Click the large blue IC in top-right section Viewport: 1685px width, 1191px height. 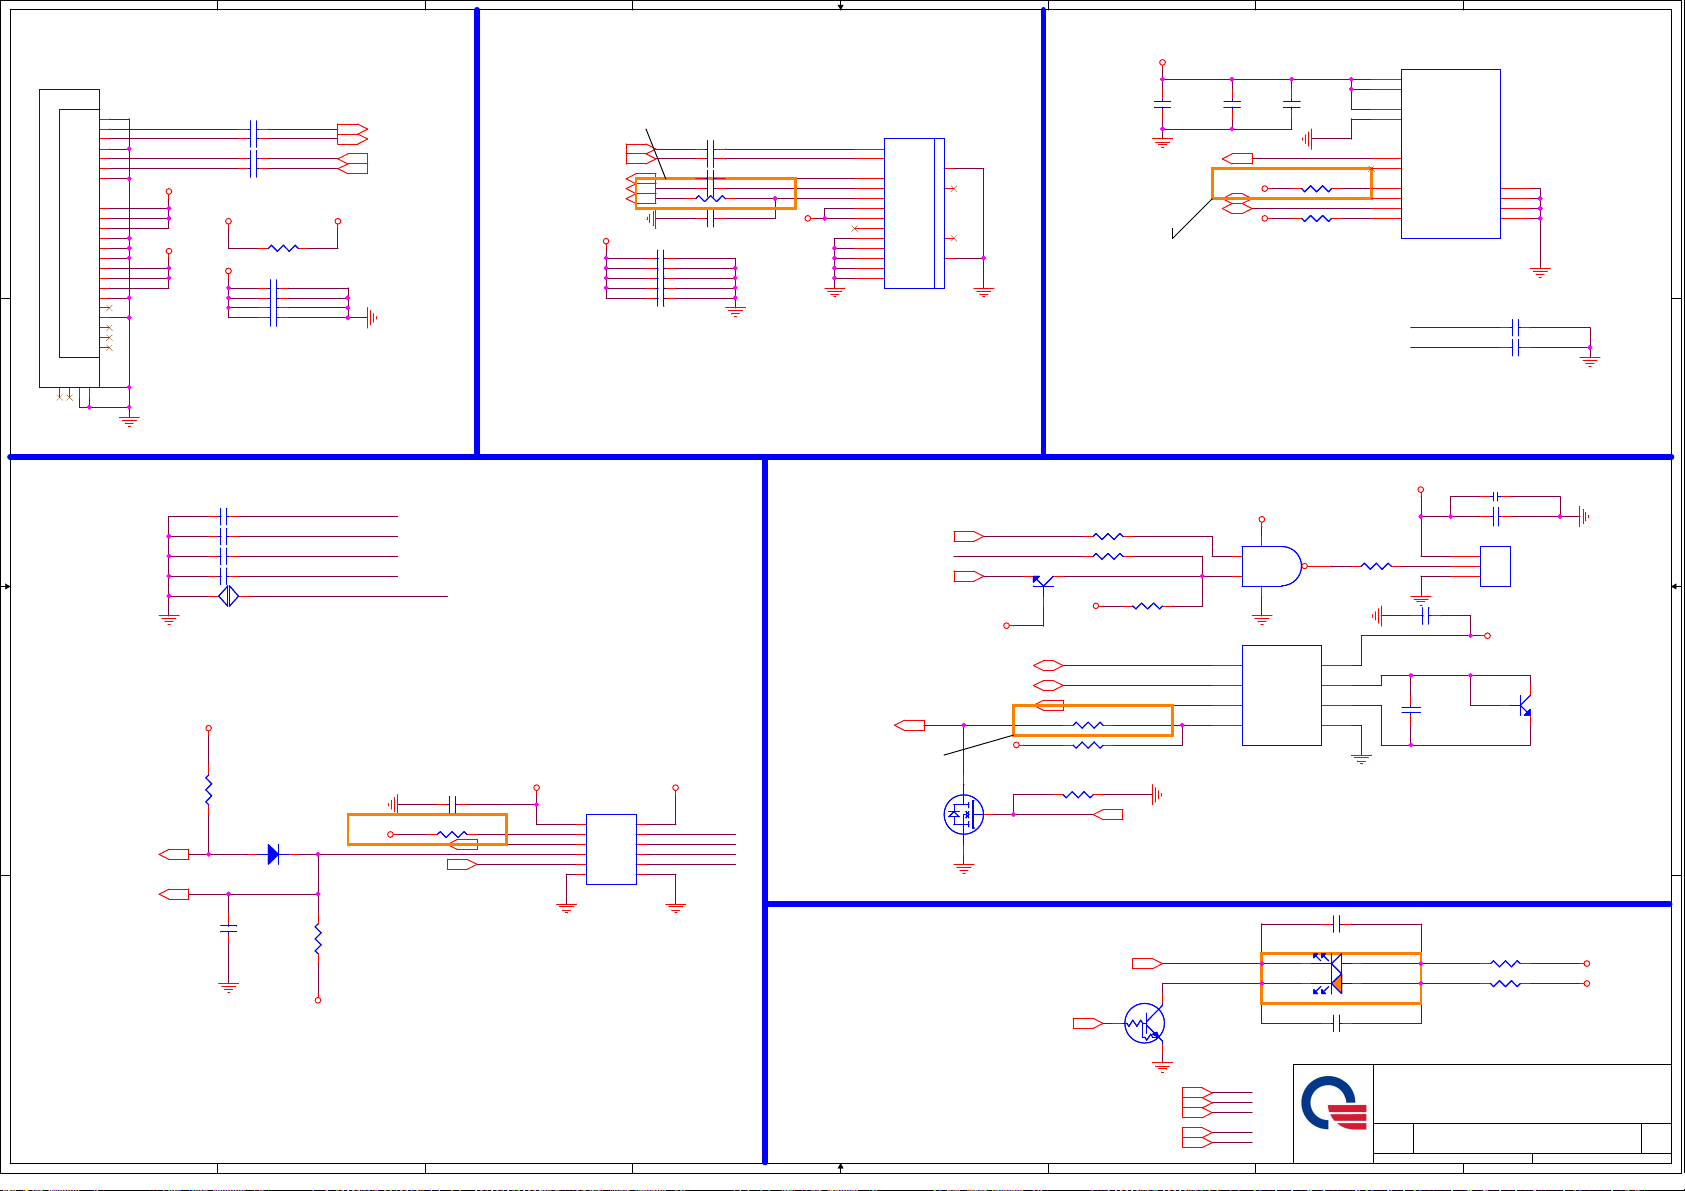tap(1450, 154)
